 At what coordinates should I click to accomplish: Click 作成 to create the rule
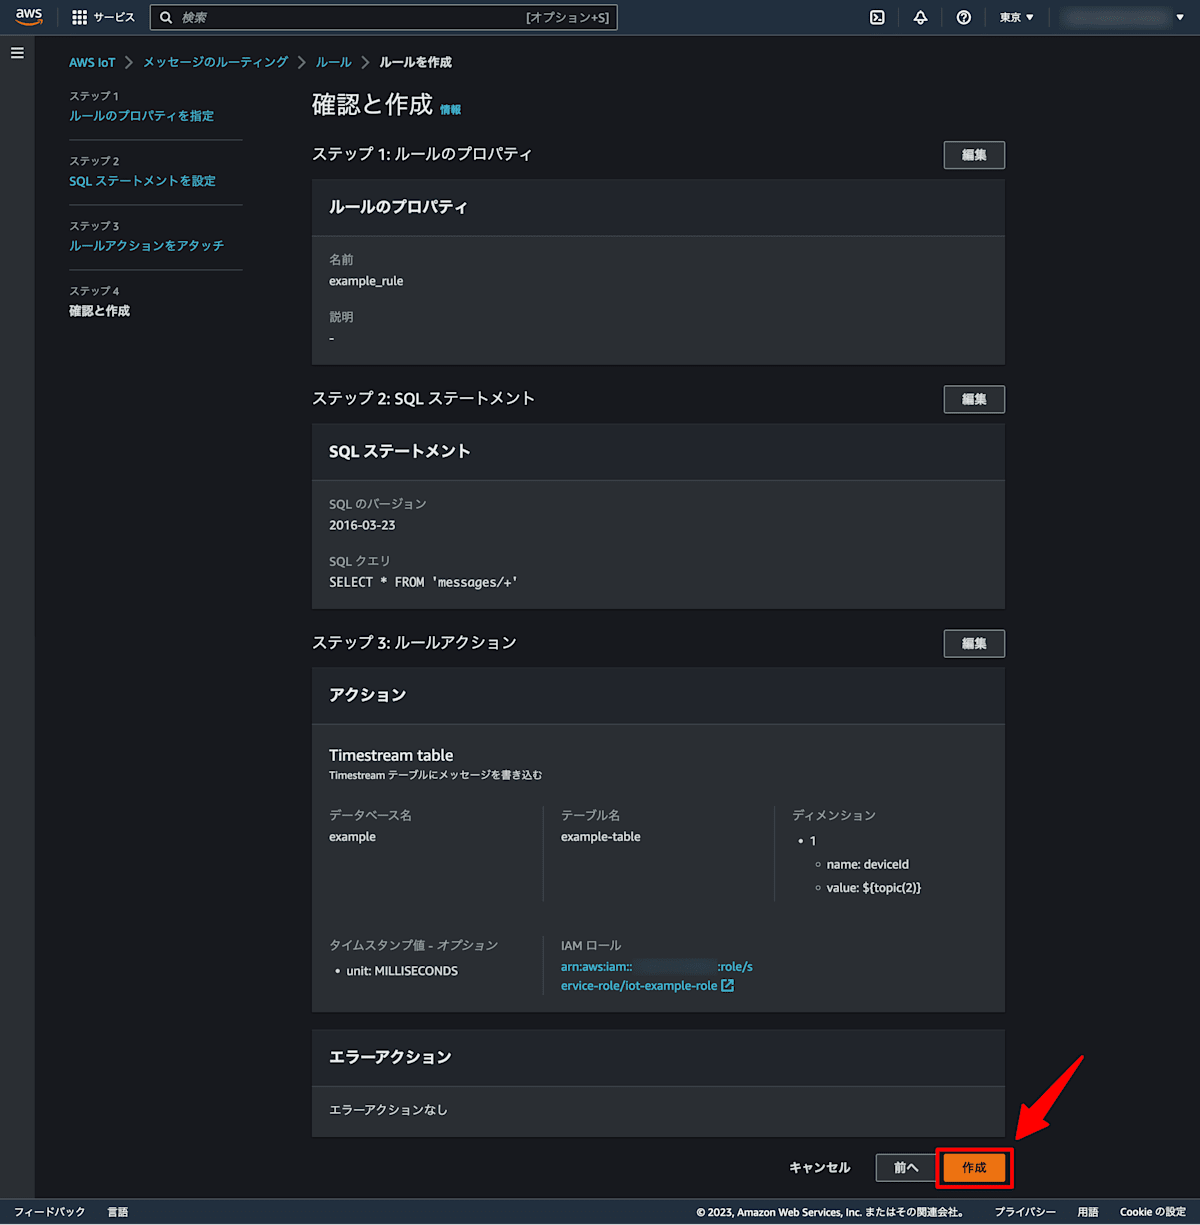(974, 1168)
